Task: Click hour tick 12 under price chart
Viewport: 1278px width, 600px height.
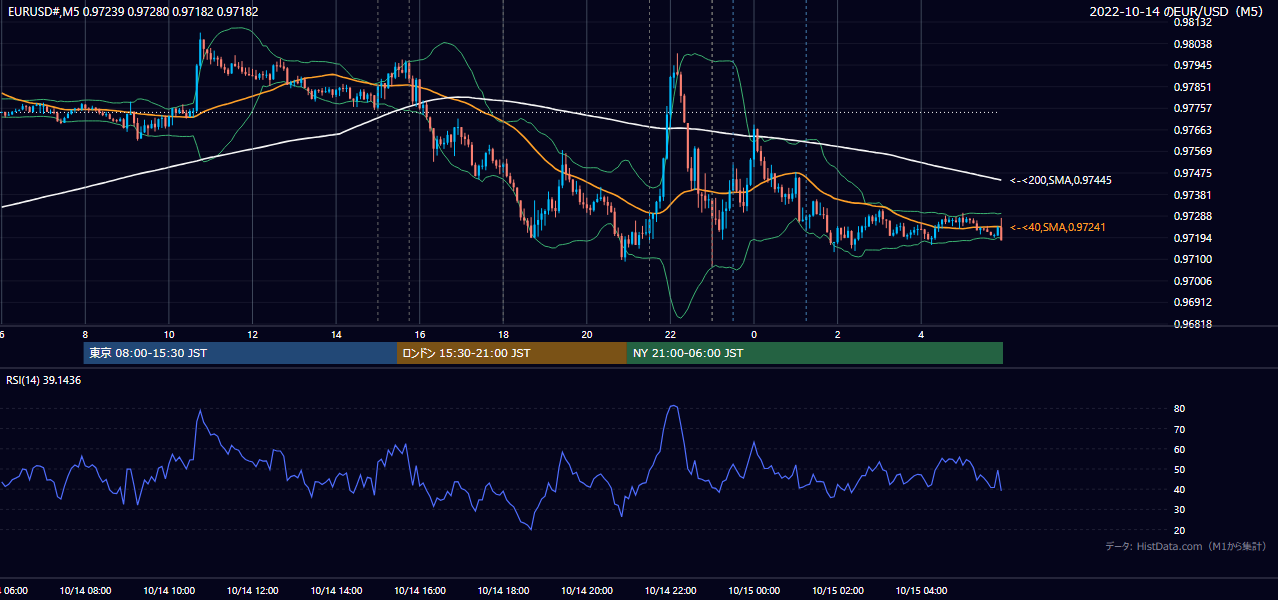Action: pos(253,334)
